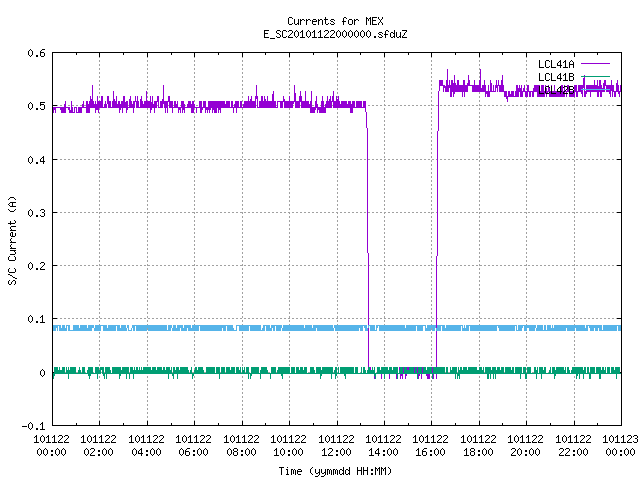Click the y-axis tick value 0.2
This screenshot has height=480, width=640.
(x=36, y=266)
